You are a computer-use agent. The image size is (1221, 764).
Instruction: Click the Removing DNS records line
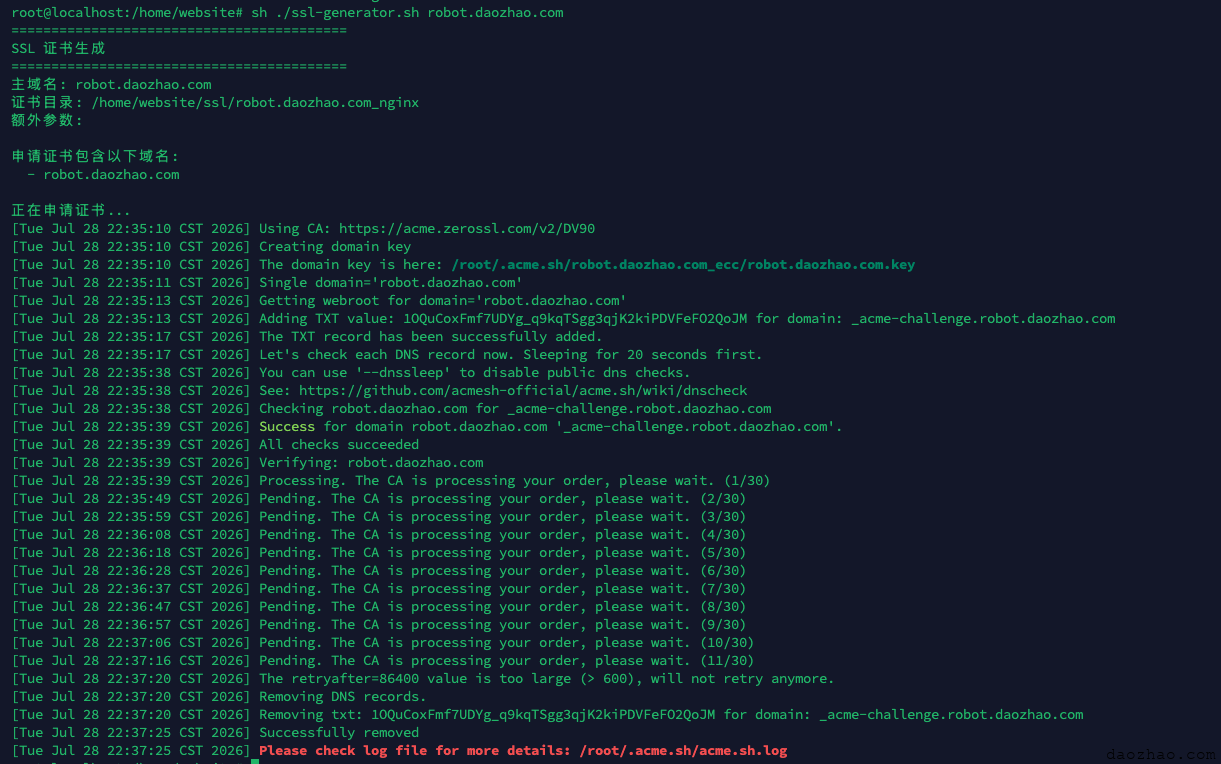point(219,697)
